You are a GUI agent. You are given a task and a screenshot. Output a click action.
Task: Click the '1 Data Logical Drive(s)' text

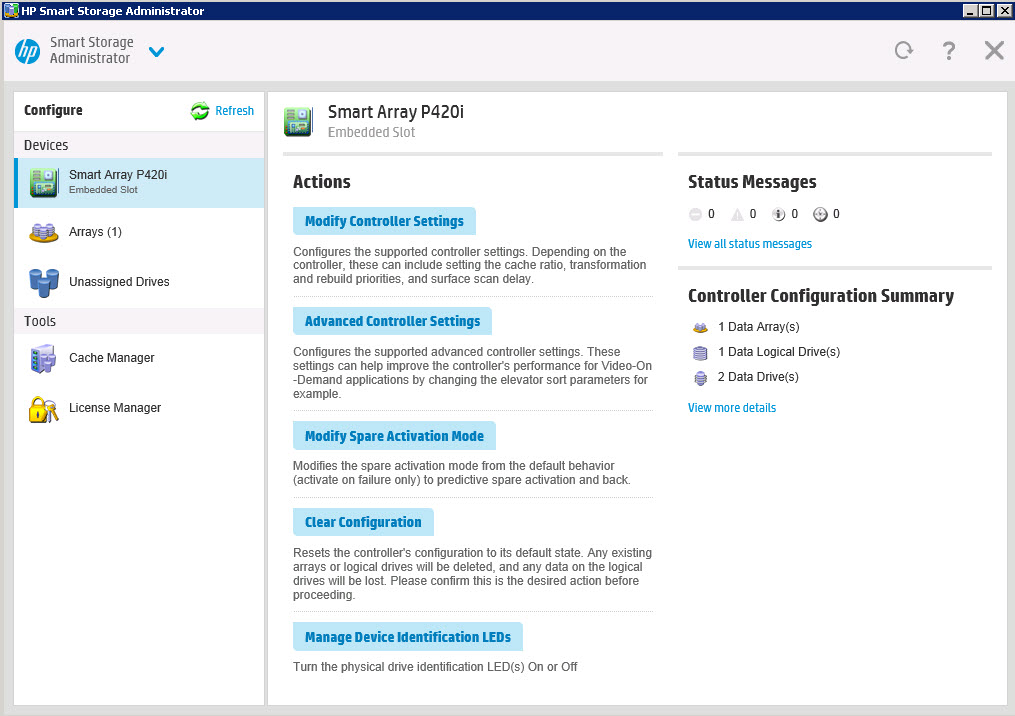click(x=779, y=352)
